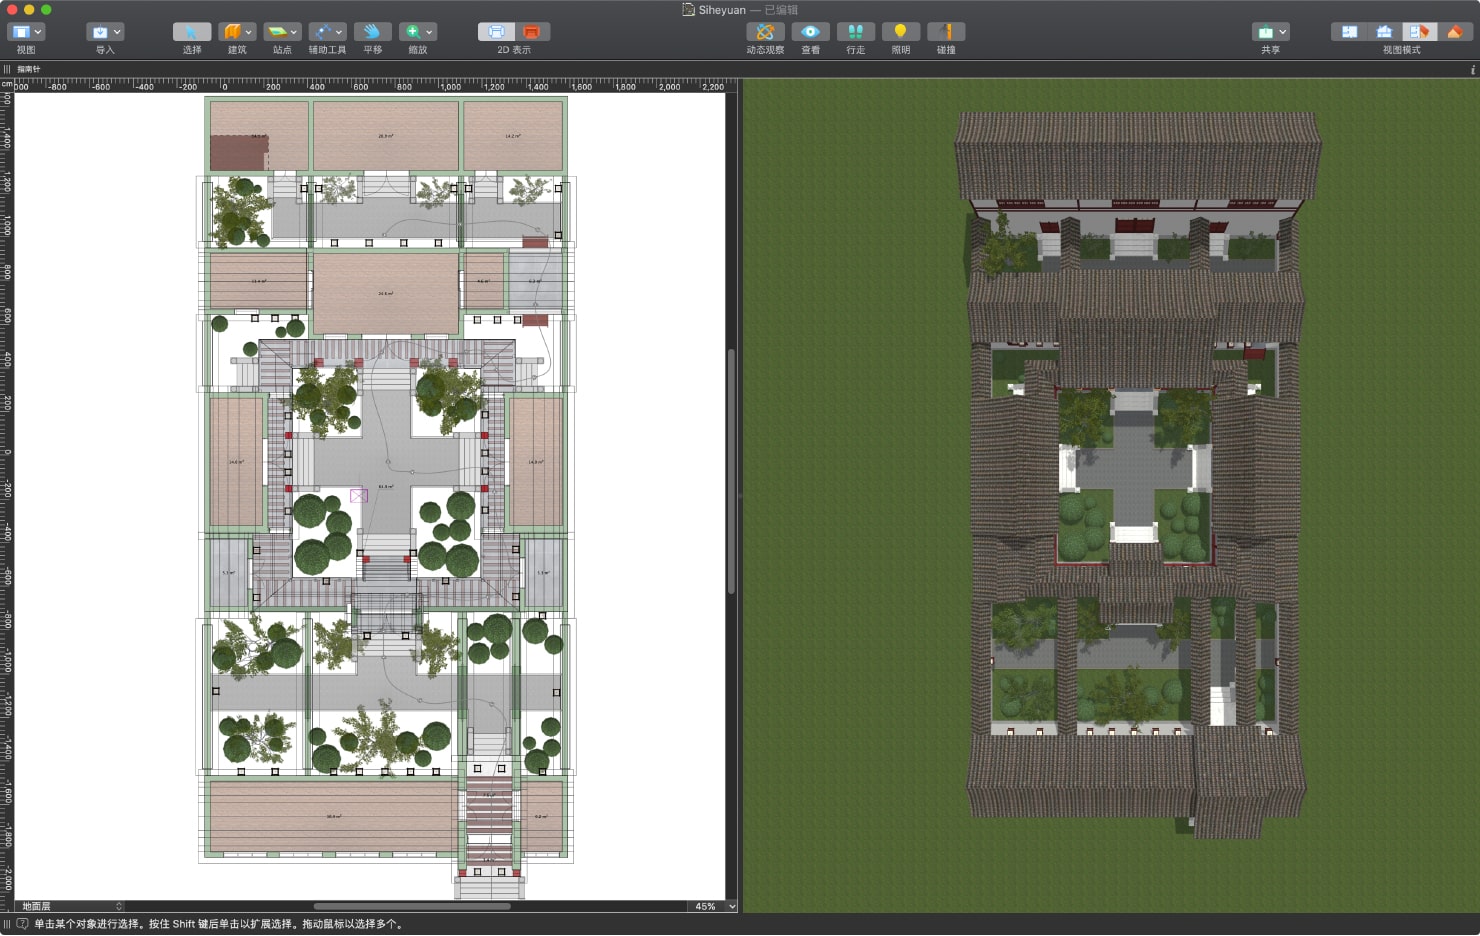Select the central hall room labeled 20.6 m²
The width and height of the screenshot is (1480, 936).
[x=386, y=293]
